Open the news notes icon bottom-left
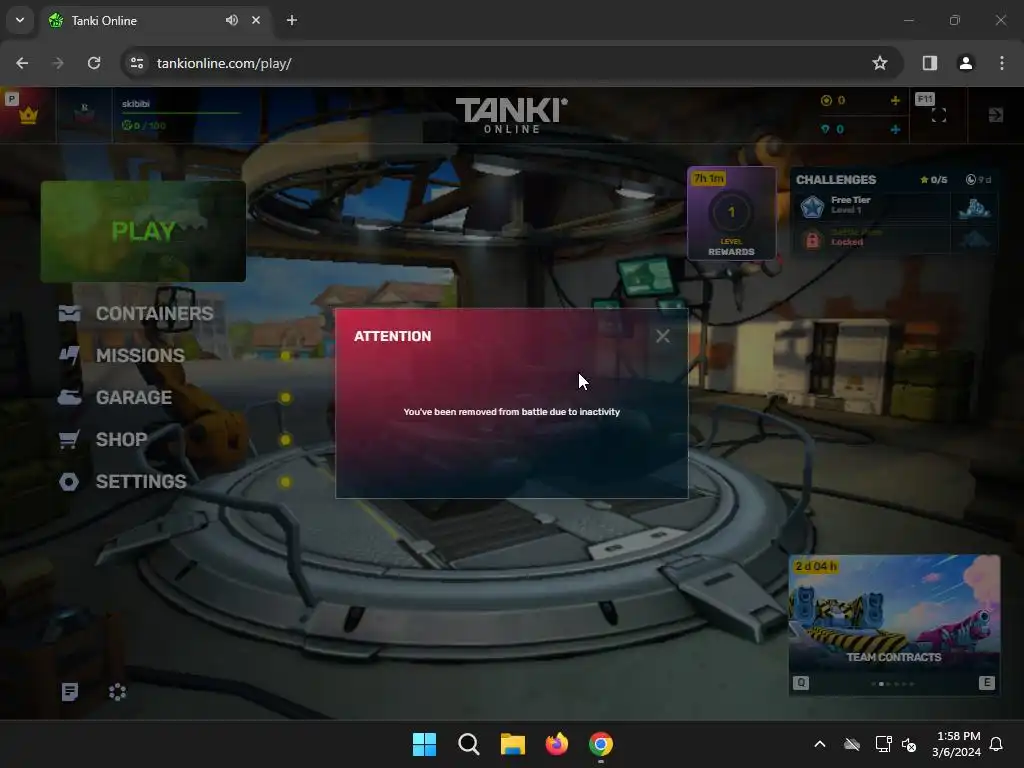Screen dimensions: 1024x768 pyautogui.click(x=70, y=692)
